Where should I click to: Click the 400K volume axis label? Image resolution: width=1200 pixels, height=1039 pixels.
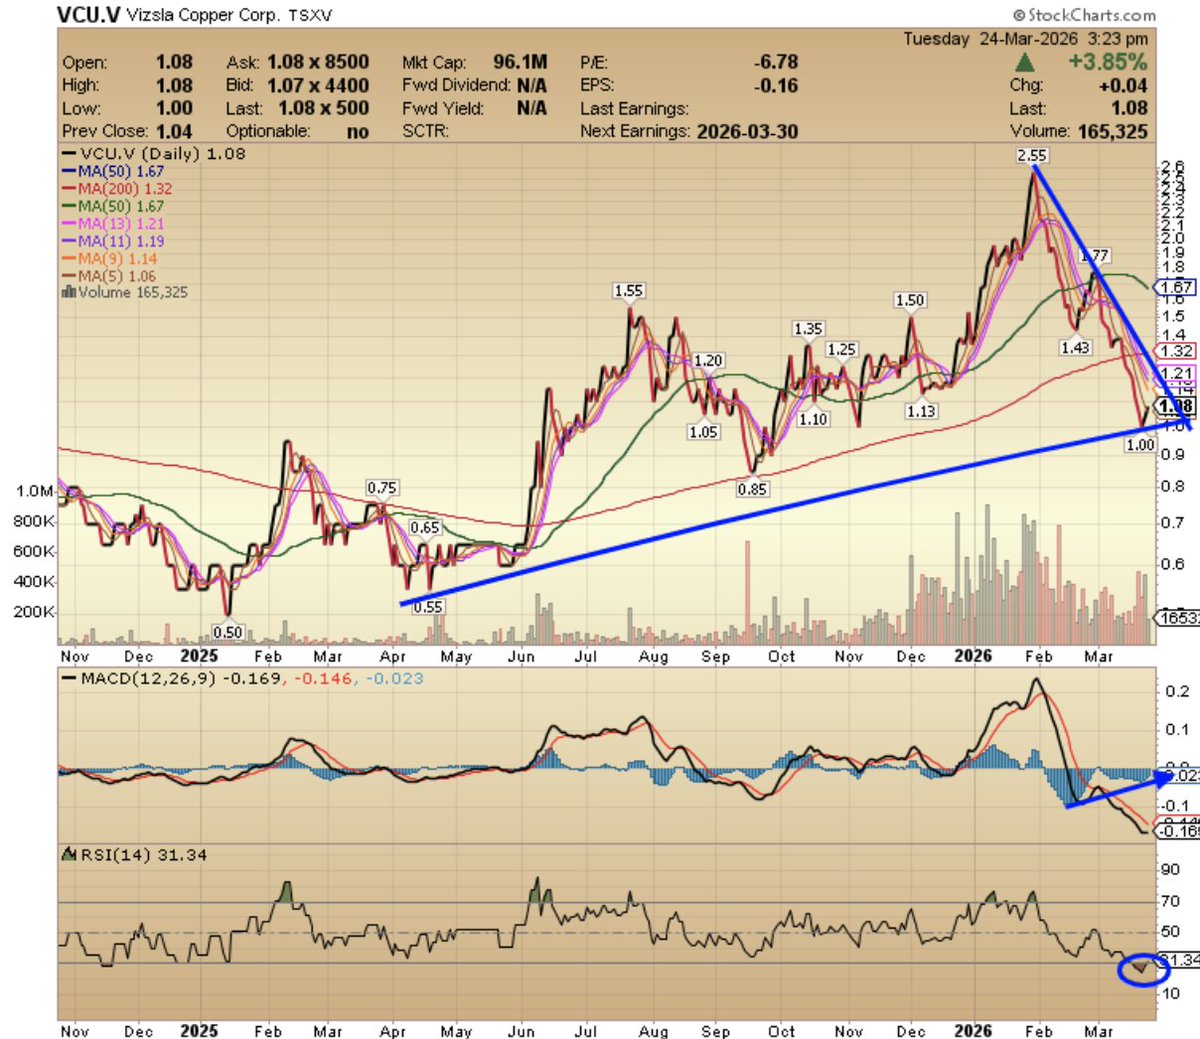tap(34, 582)
